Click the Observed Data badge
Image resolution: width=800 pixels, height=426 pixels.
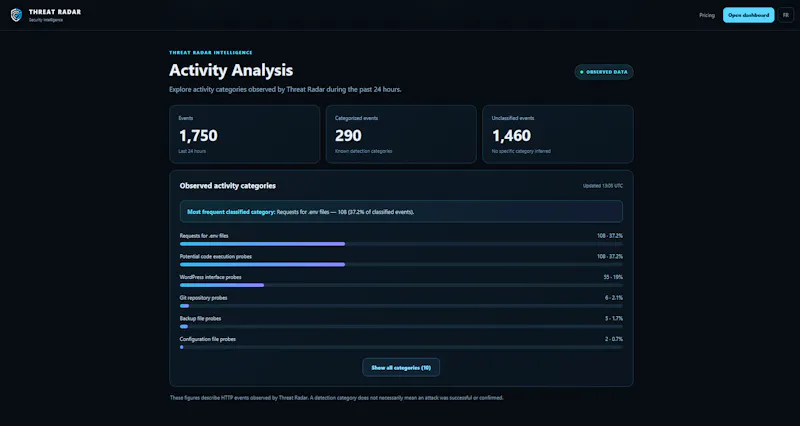[x=604, y=72]
